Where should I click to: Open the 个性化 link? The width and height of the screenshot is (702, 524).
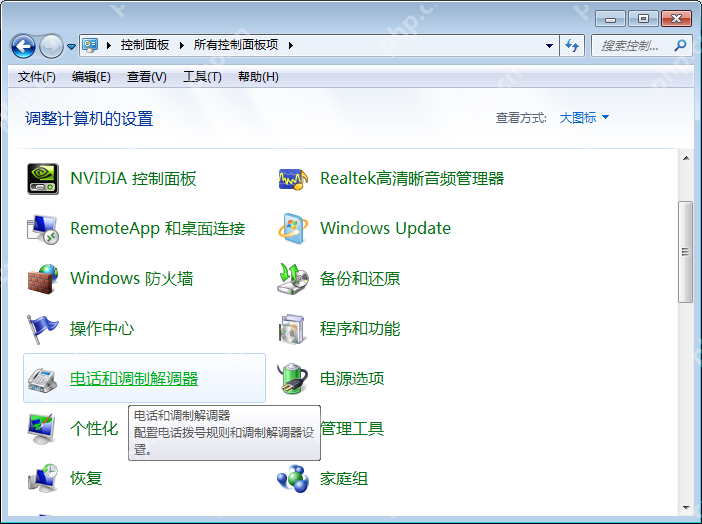[x=94, y=429]
